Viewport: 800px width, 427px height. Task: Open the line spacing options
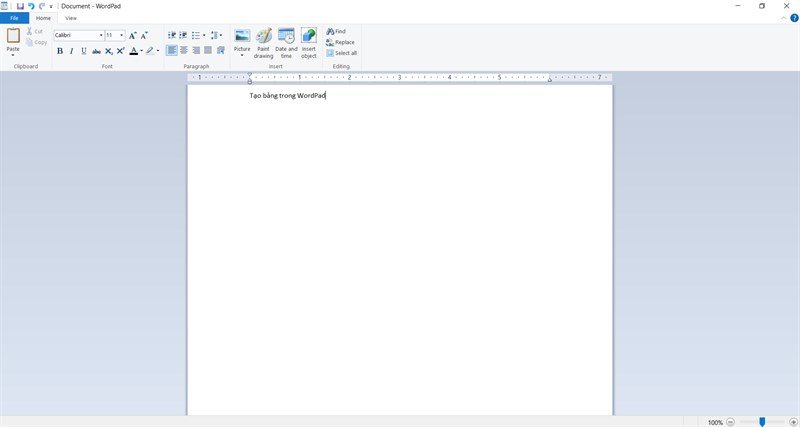216,35
